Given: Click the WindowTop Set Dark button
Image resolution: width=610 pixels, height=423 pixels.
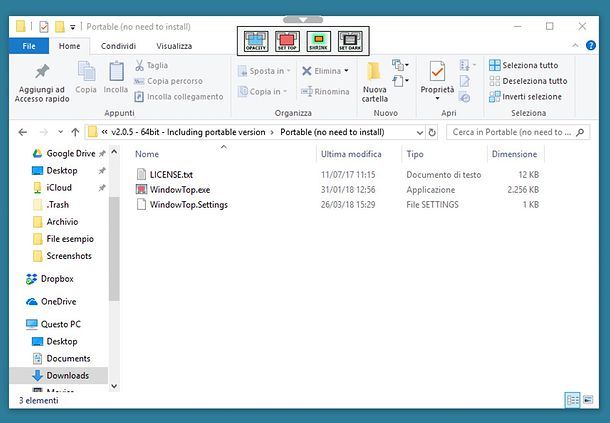Looking at the screenshot, I should pyautogui.click(x=350, y=41).
